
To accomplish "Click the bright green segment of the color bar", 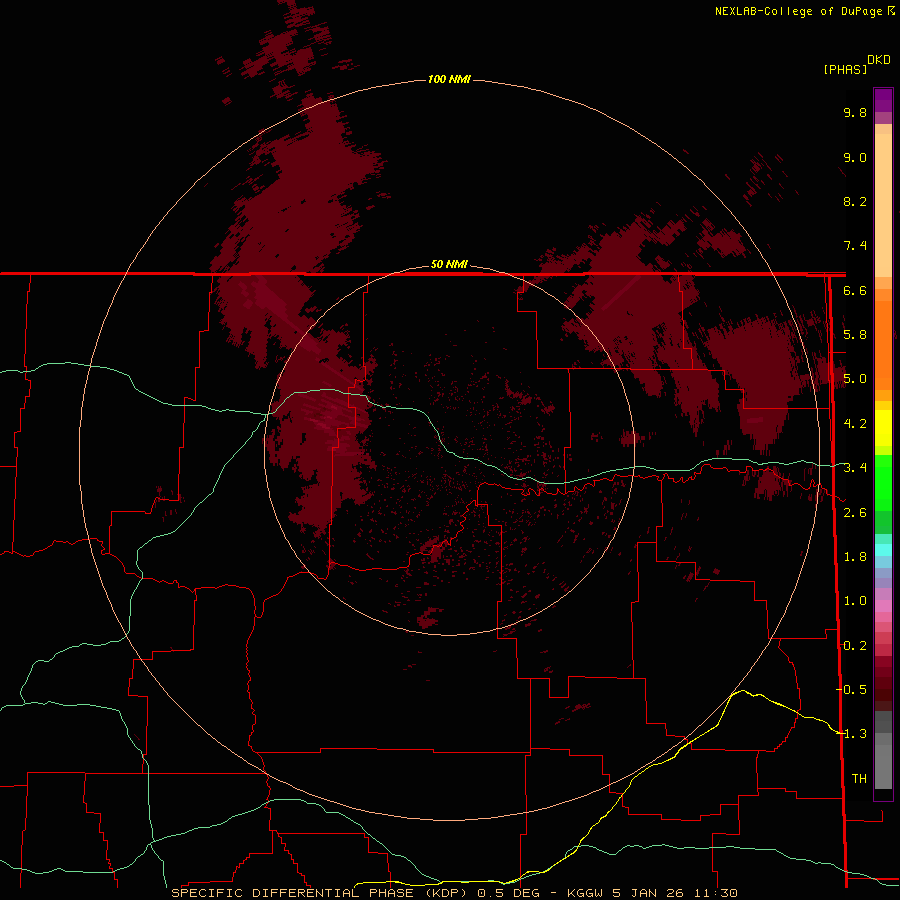I will tap(883, 482).
